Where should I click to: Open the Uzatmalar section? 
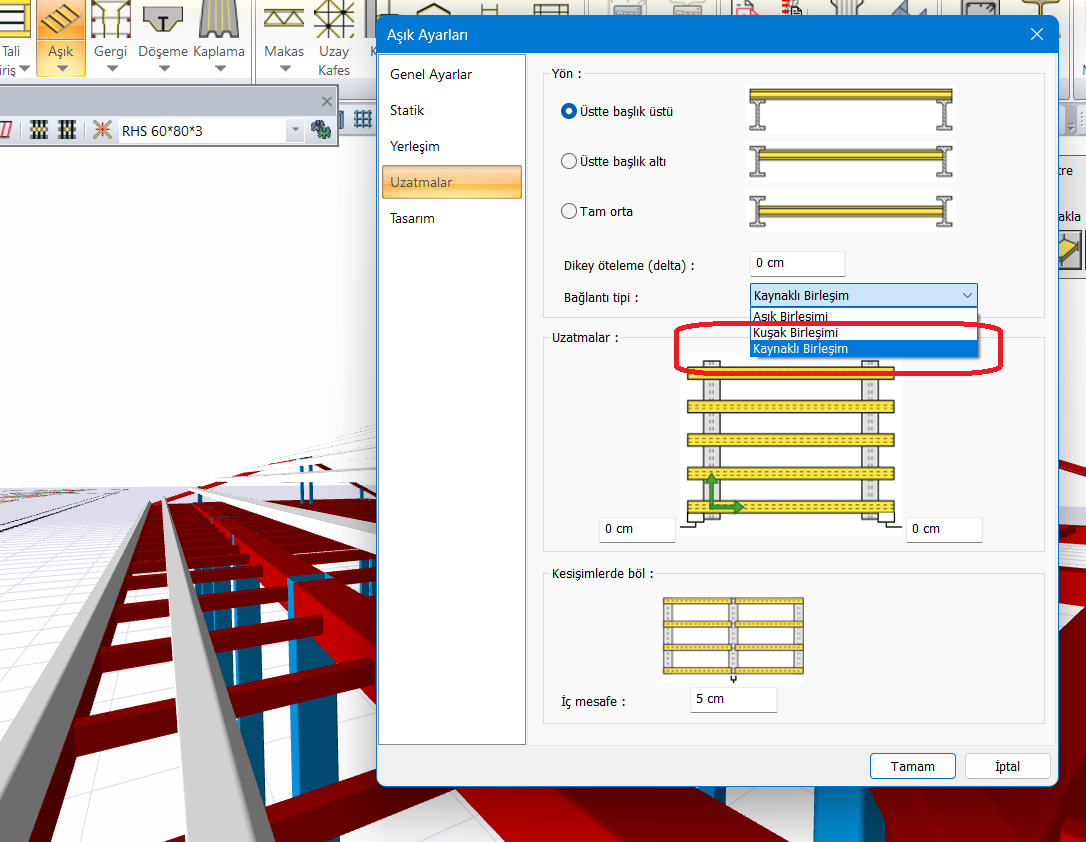coord(452,182)
